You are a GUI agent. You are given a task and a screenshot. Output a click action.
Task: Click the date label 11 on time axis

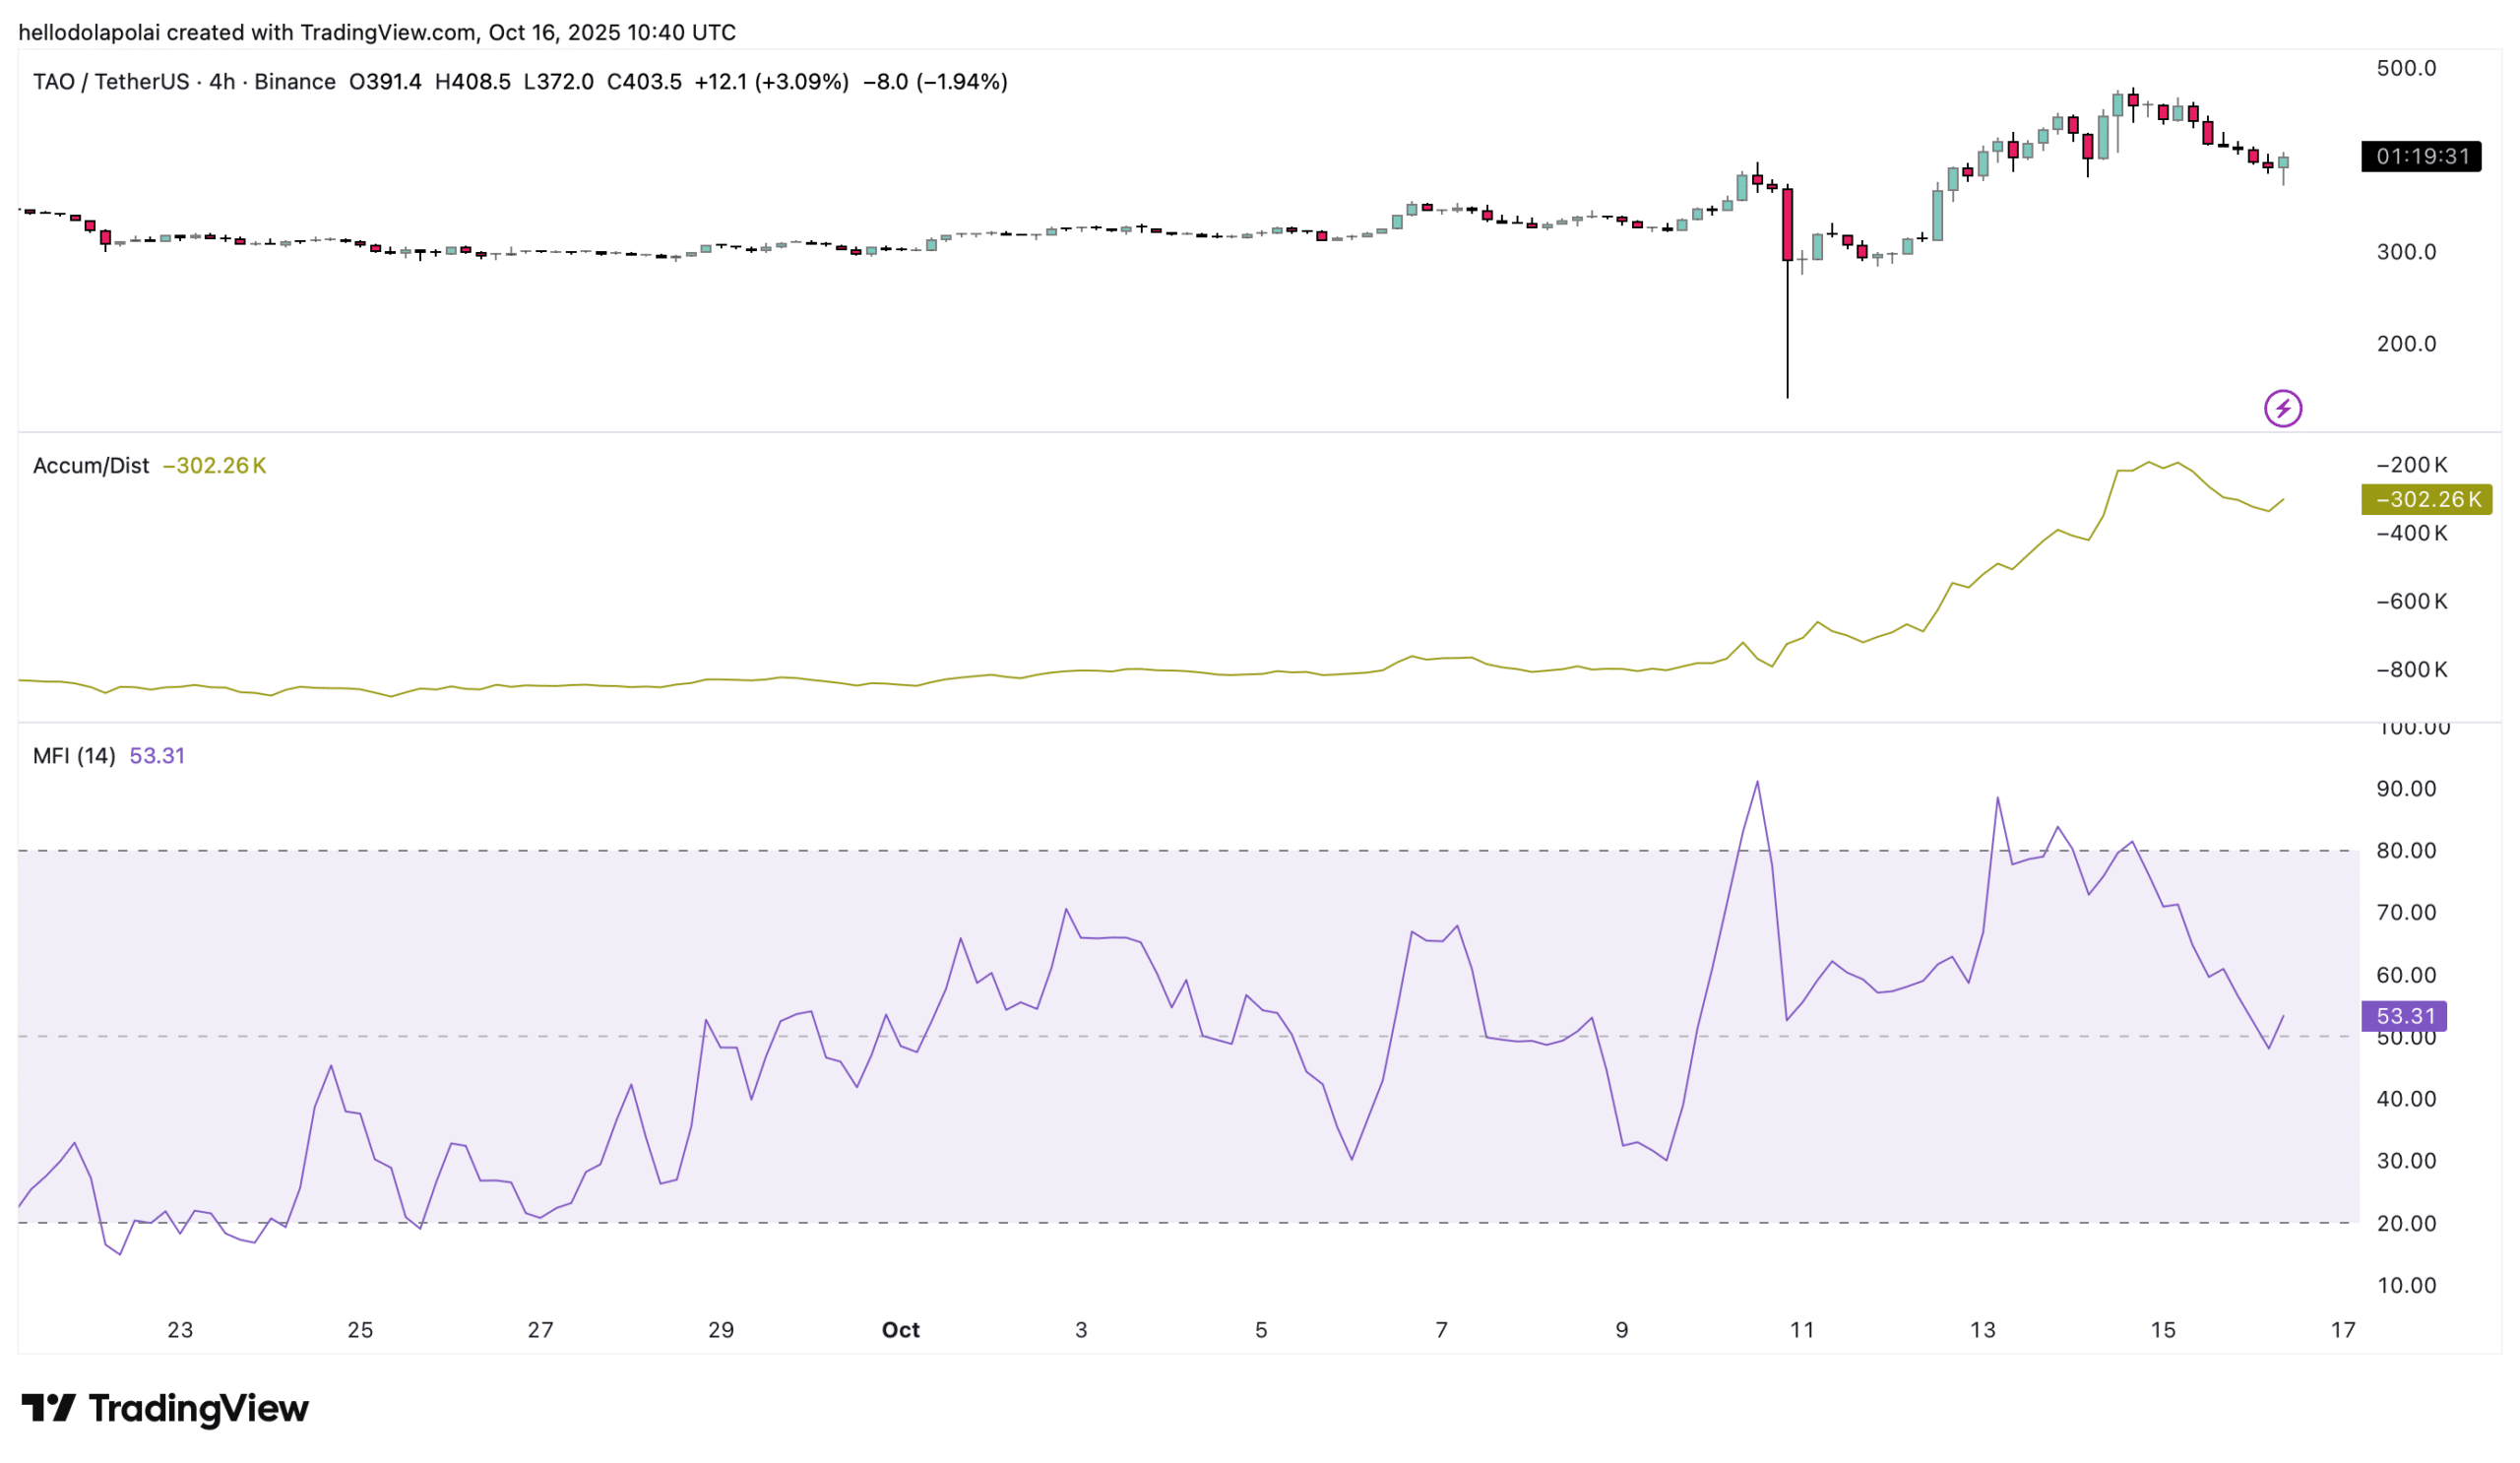pyautogui.click(x=1801, y=1330)
